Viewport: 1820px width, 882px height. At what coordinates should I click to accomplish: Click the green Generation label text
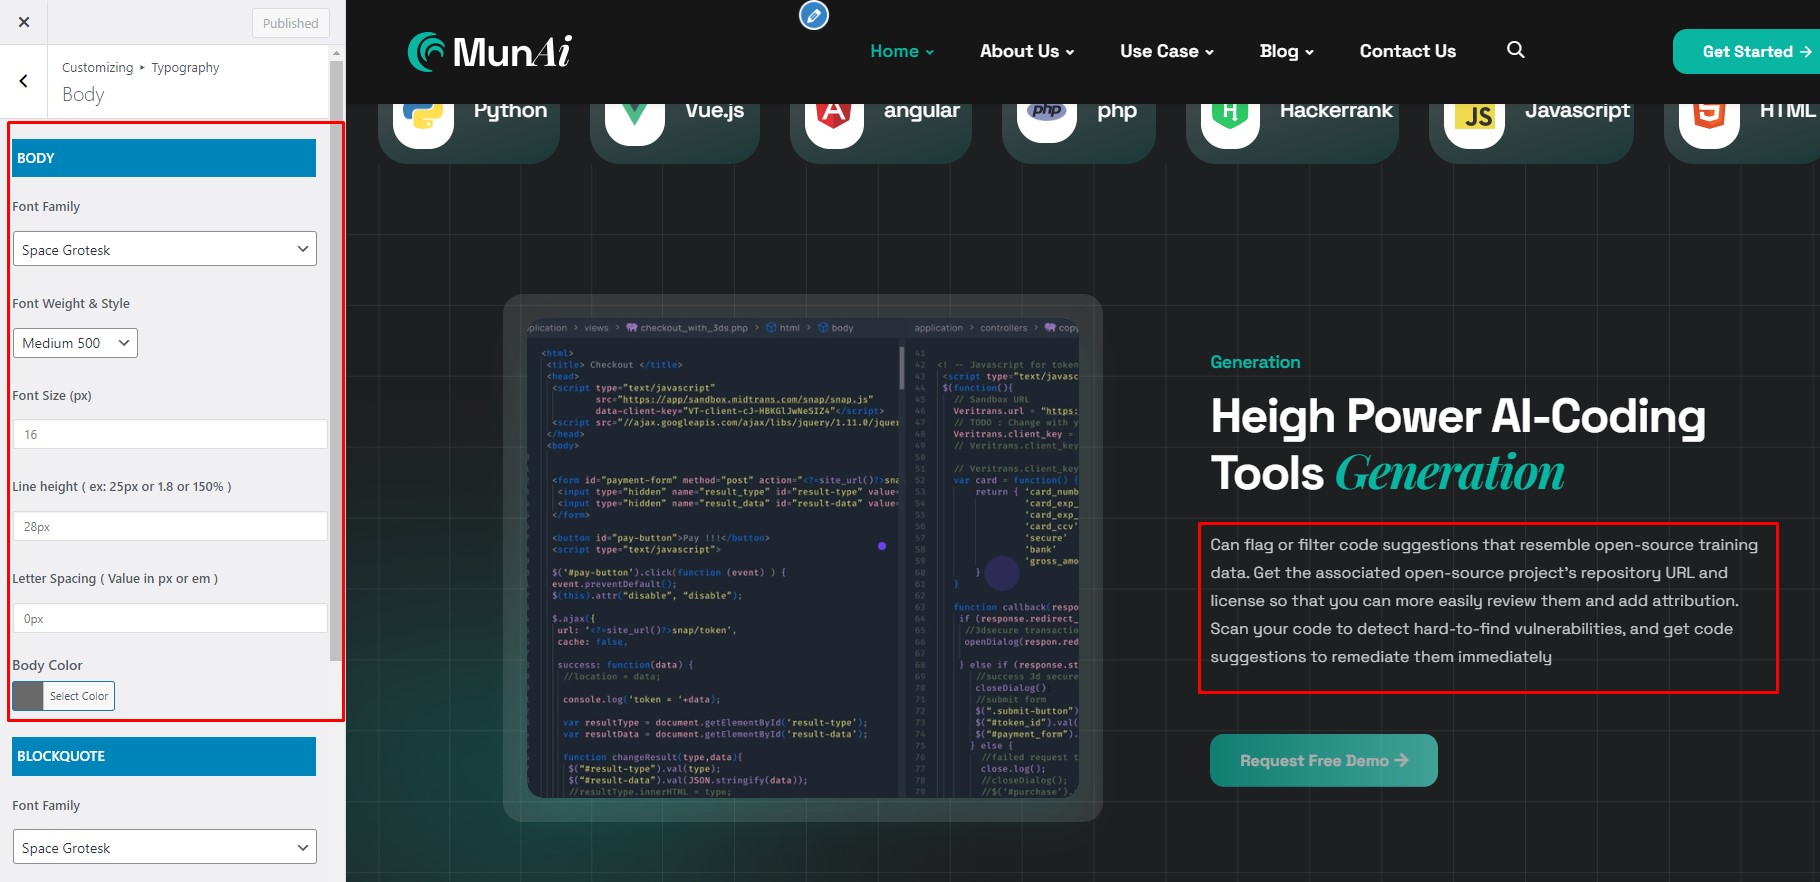[1255, 362]
